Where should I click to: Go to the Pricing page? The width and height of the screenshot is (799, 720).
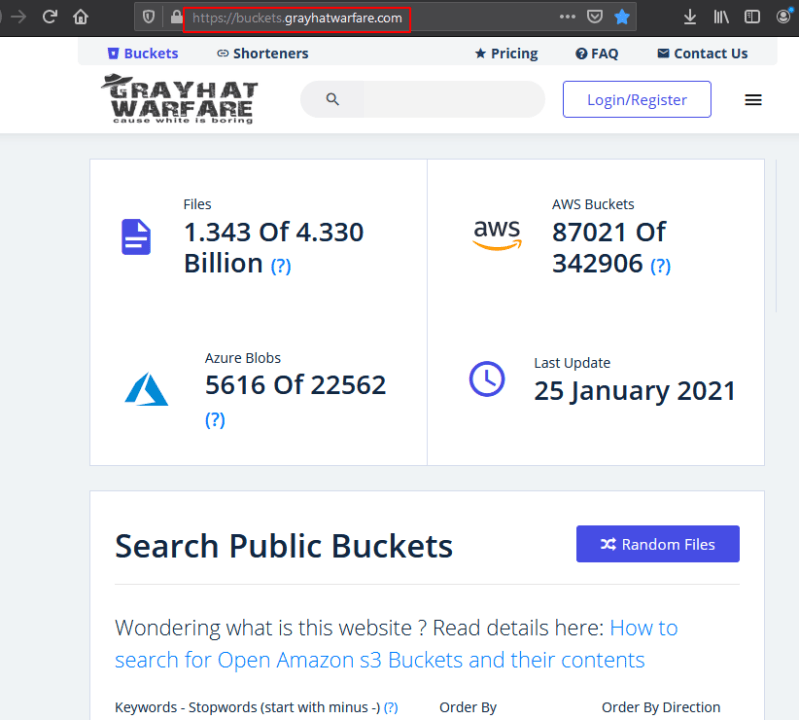507,54
